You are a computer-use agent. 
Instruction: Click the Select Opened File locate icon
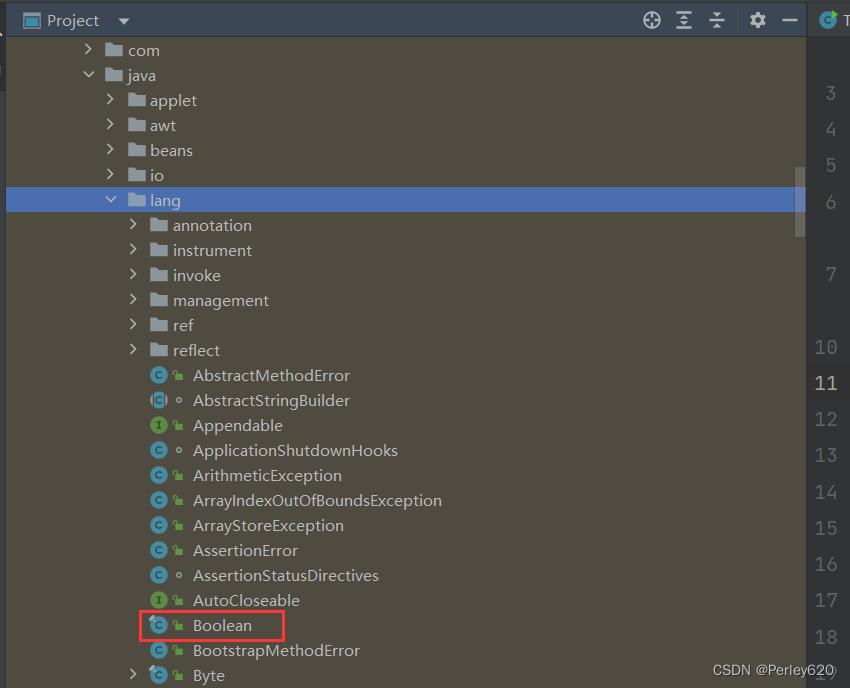click(x=652, y=21)
